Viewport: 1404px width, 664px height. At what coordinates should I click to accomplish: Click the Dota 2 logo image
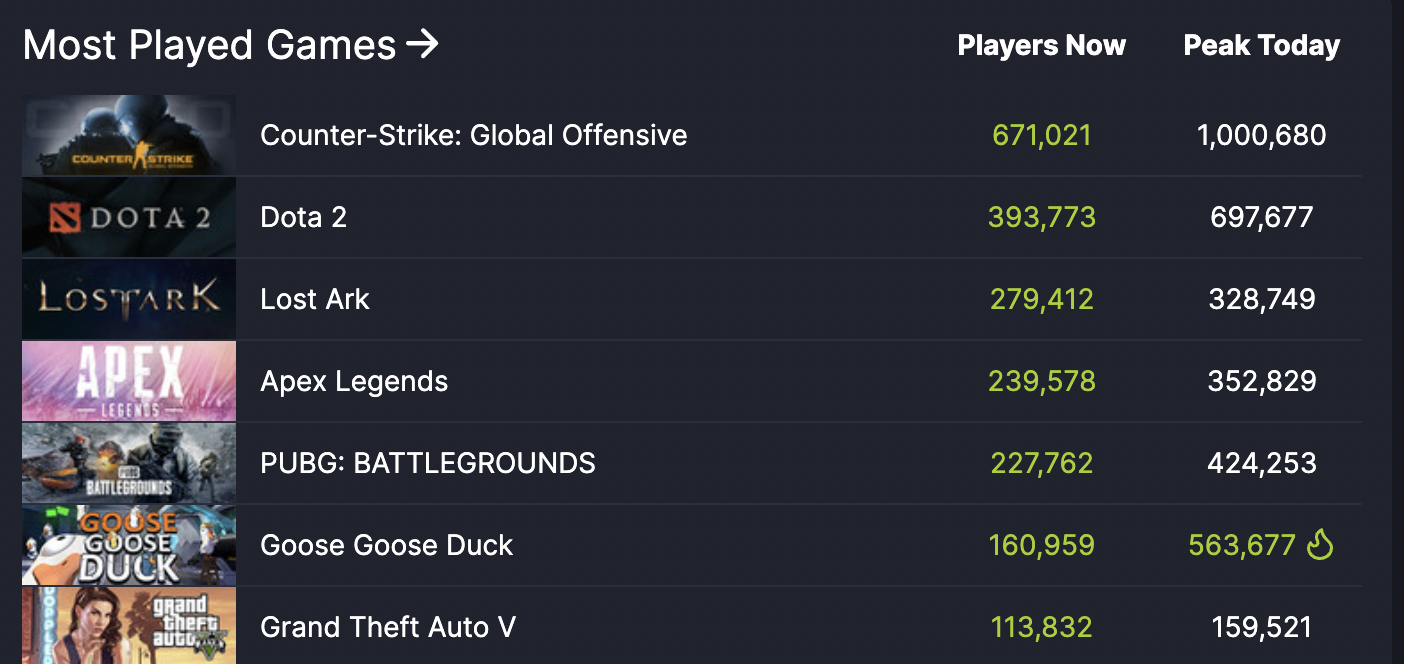click(x=129, y=218)
